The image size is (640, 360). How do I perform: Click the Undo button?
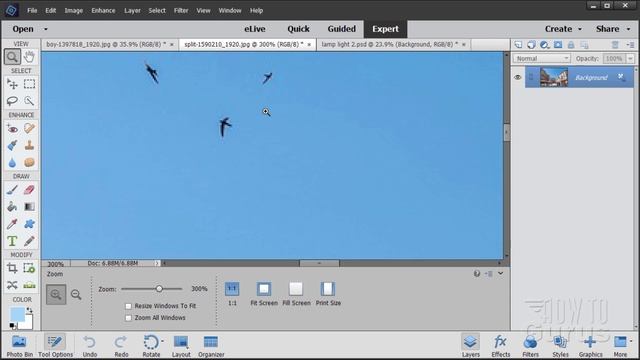[90, 346]
